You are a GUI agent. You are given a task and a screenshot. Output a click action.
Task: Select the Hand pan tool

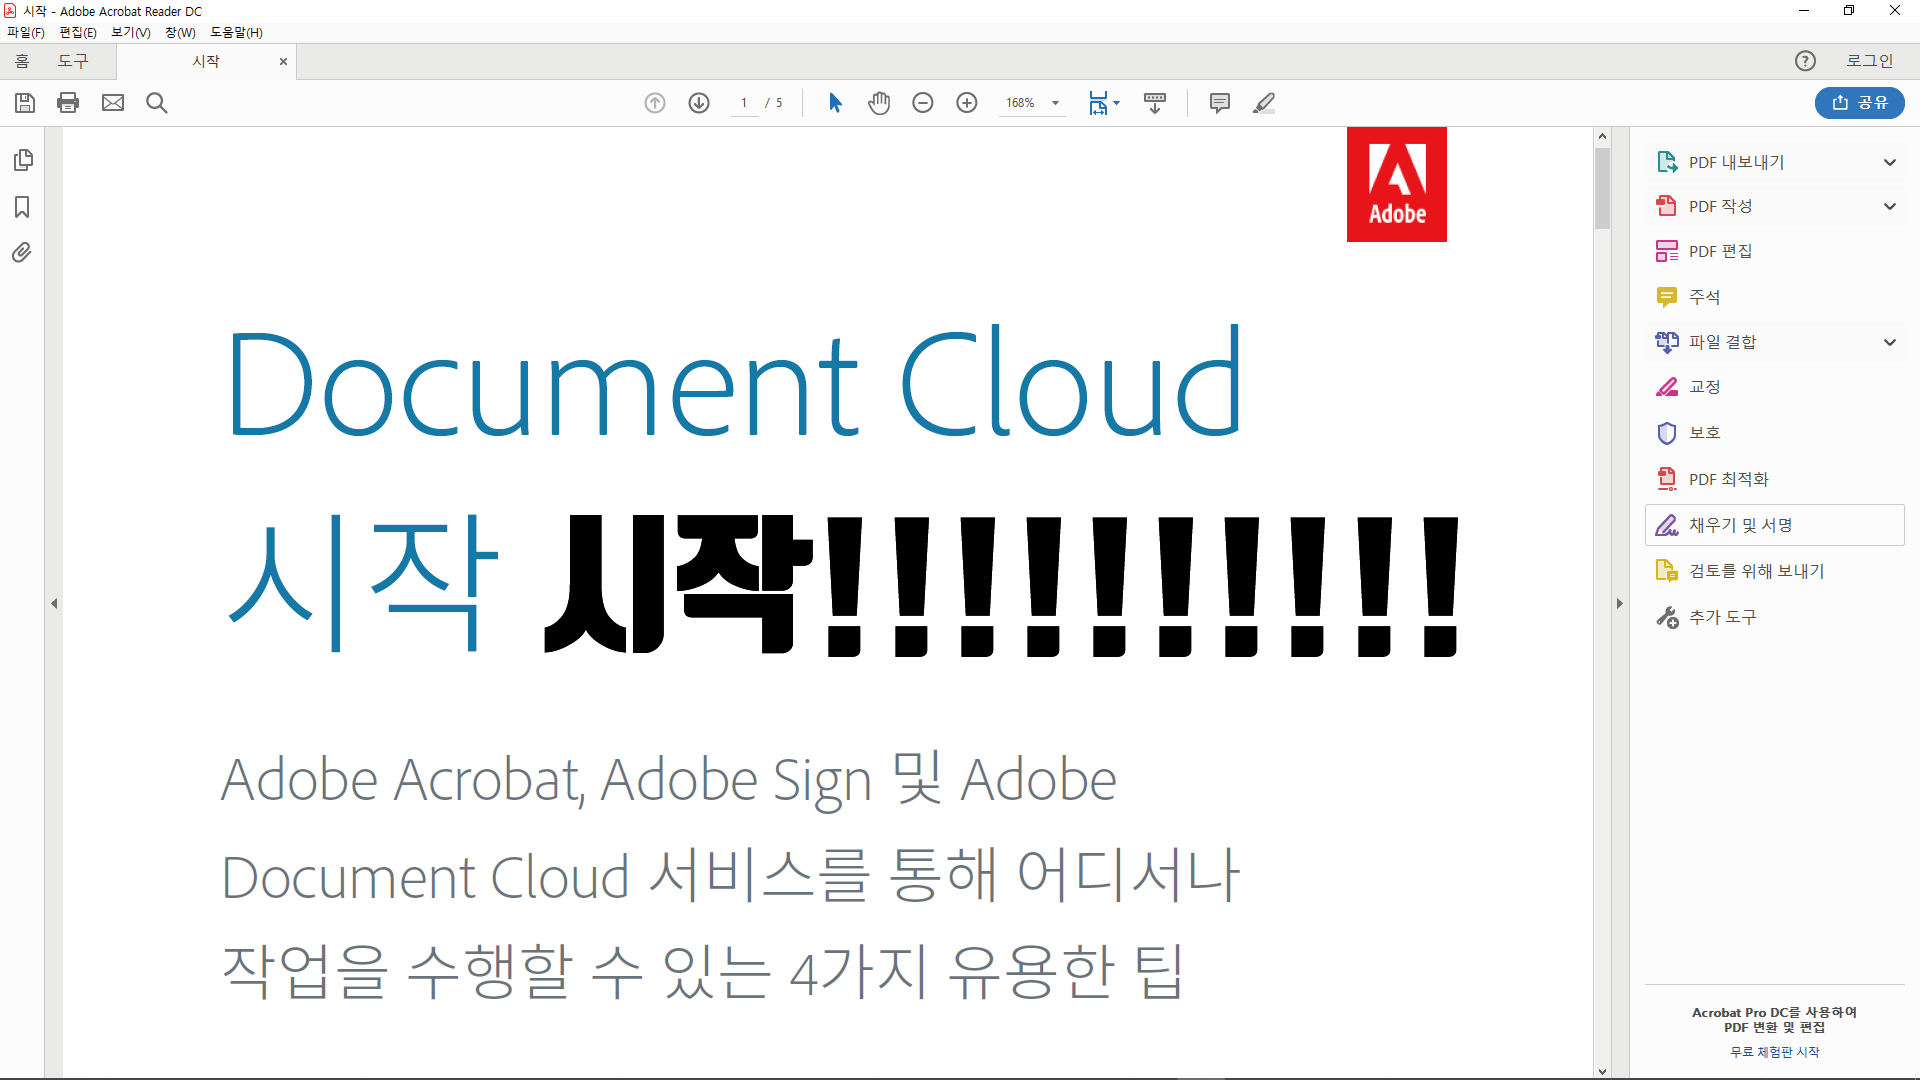[x=879, y=103]
